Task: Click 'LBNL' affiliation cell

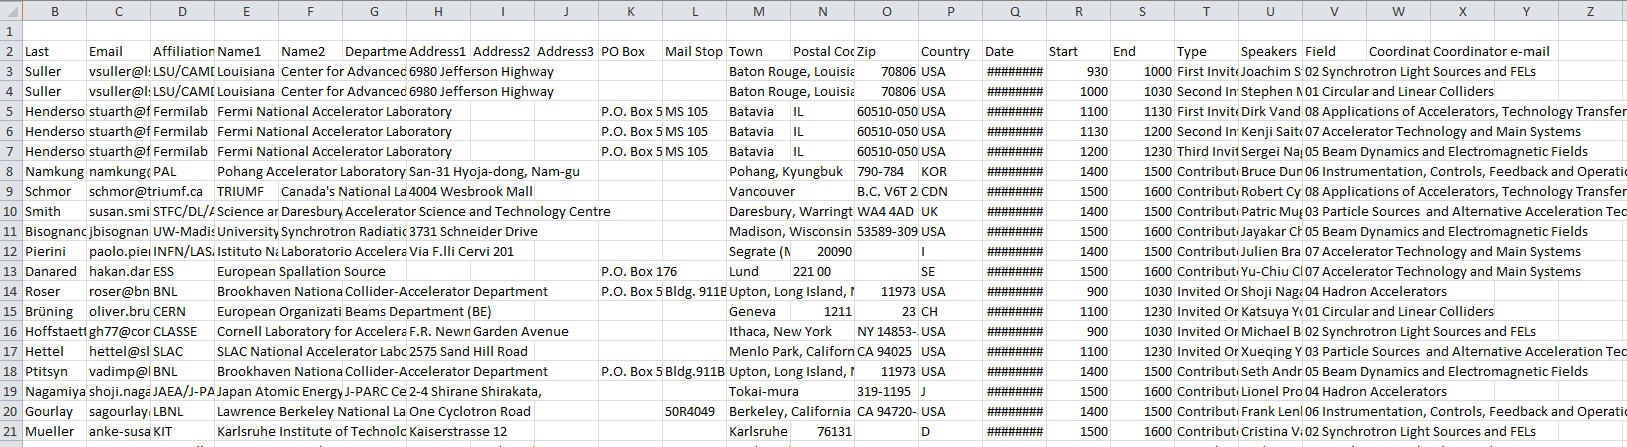Action: [x=182, y=411]
